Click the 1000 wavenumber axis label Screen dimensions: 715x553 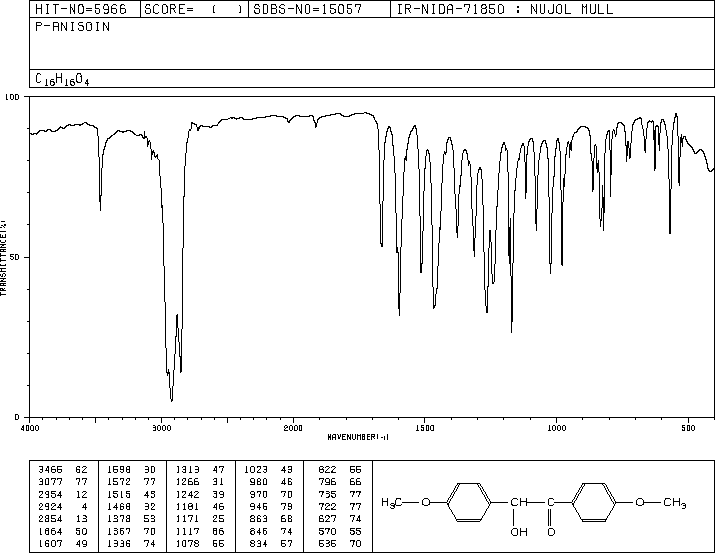[x=556, y=428]
